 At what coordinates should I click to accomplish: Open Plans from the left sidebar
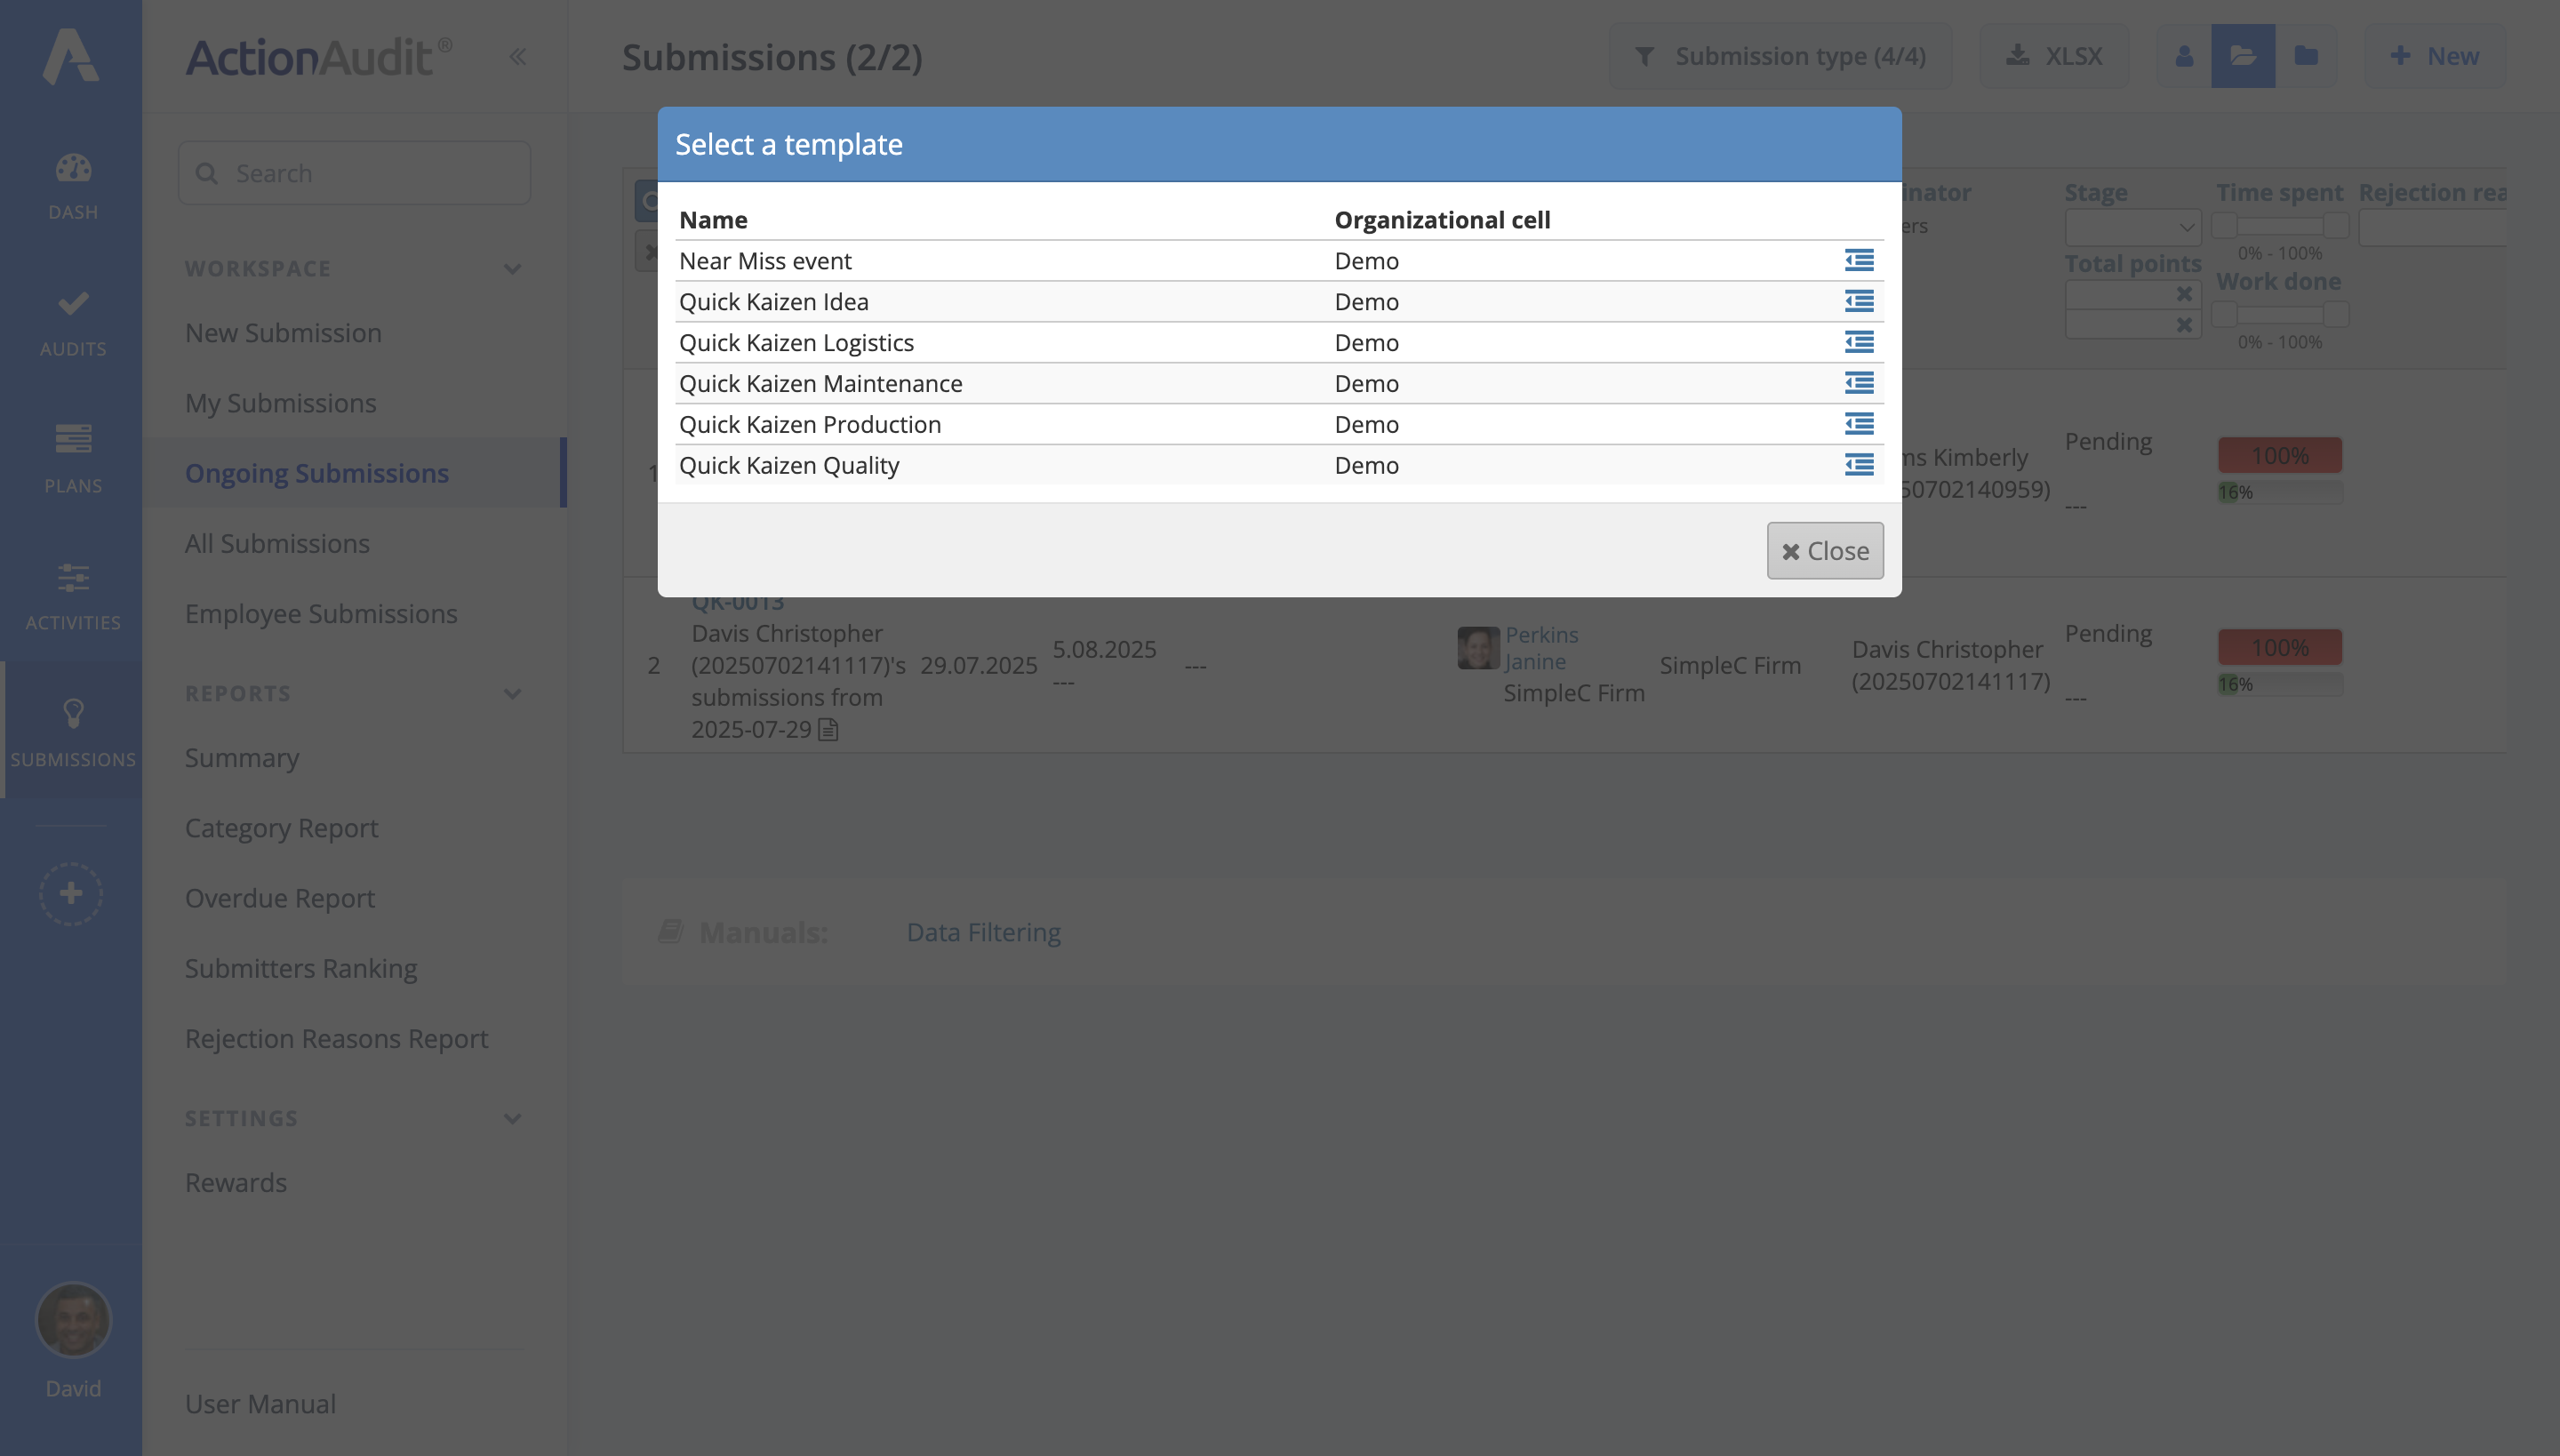pos(72,459)
